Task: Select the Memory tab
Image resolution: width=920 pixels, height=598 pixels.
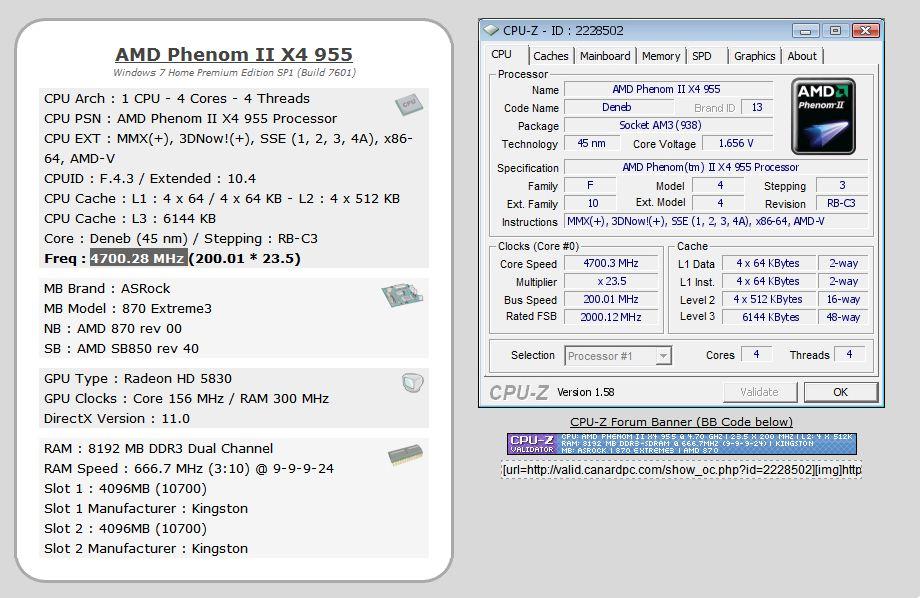Action: pos(661,56)
